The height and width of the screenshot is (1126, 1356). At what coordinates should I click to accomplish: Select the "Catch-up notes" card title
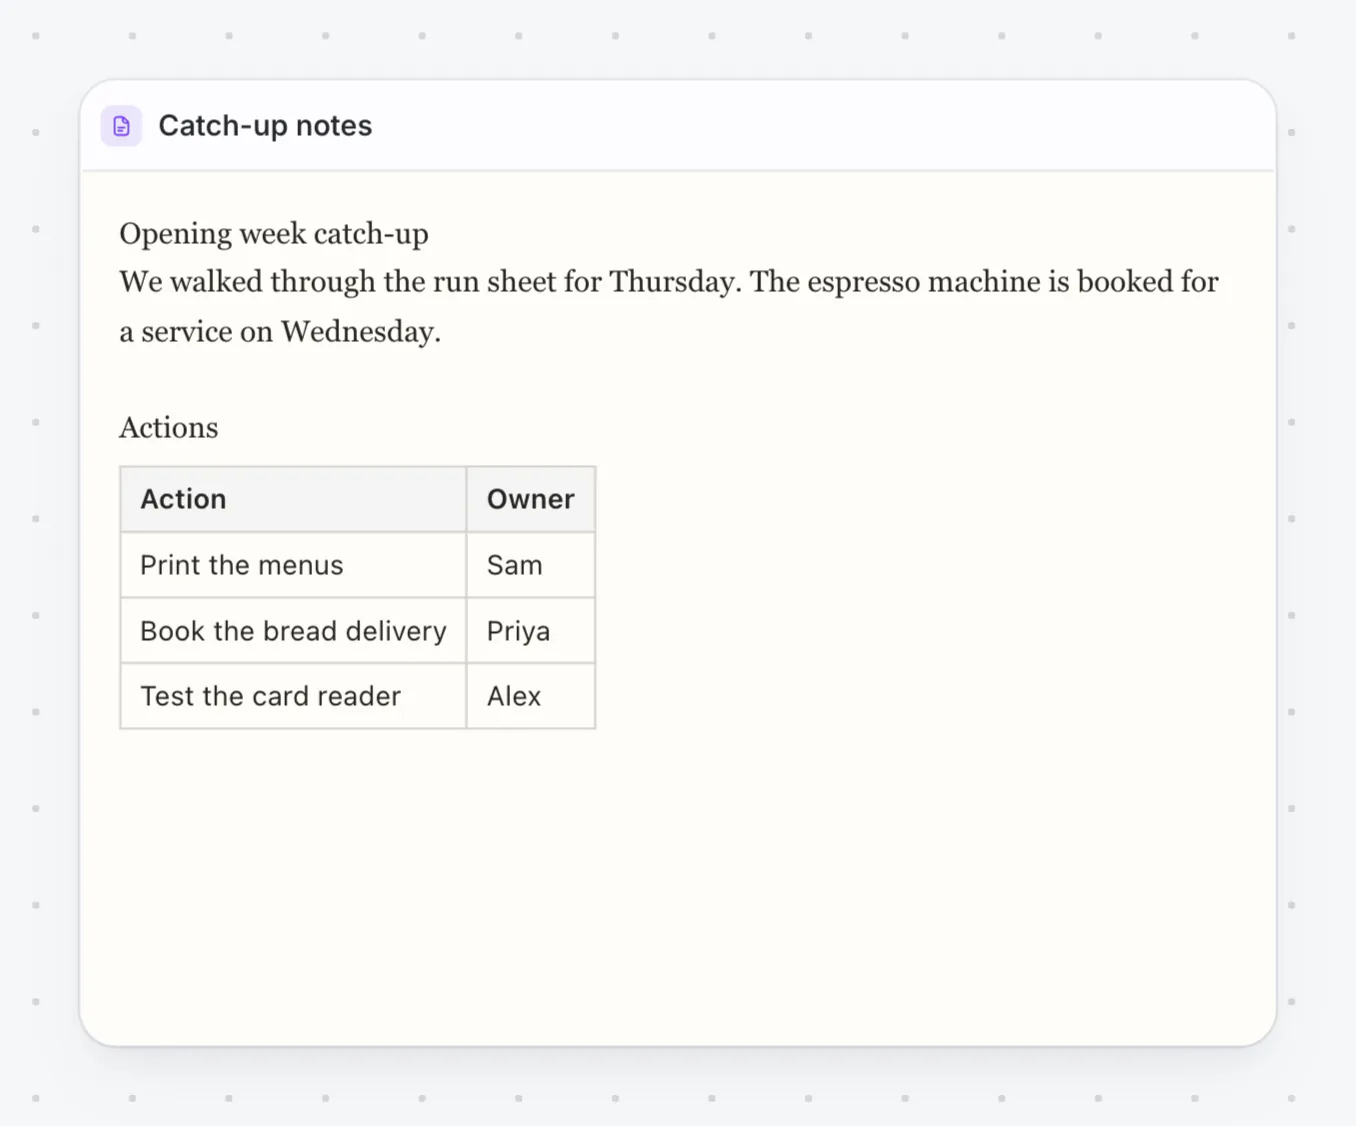point(265,126)
